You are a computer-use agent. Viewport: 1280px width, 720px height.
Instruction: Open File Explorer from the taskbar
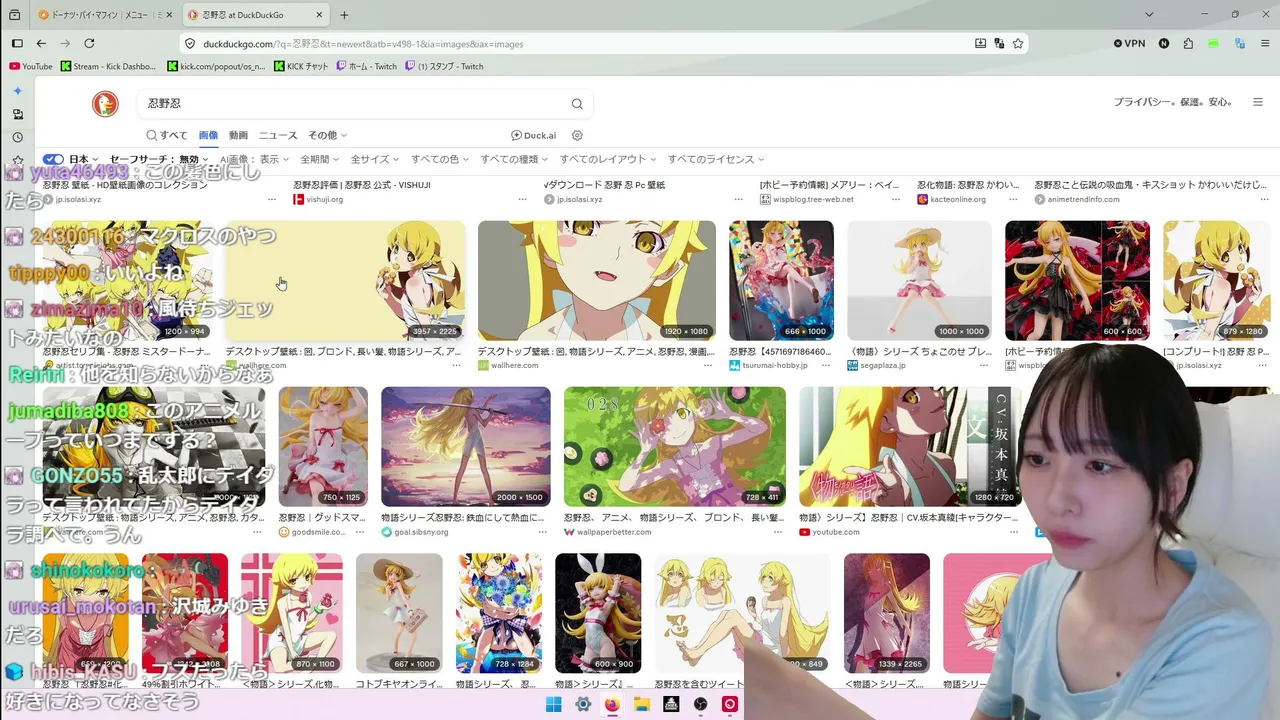click(x=642, y=705)
